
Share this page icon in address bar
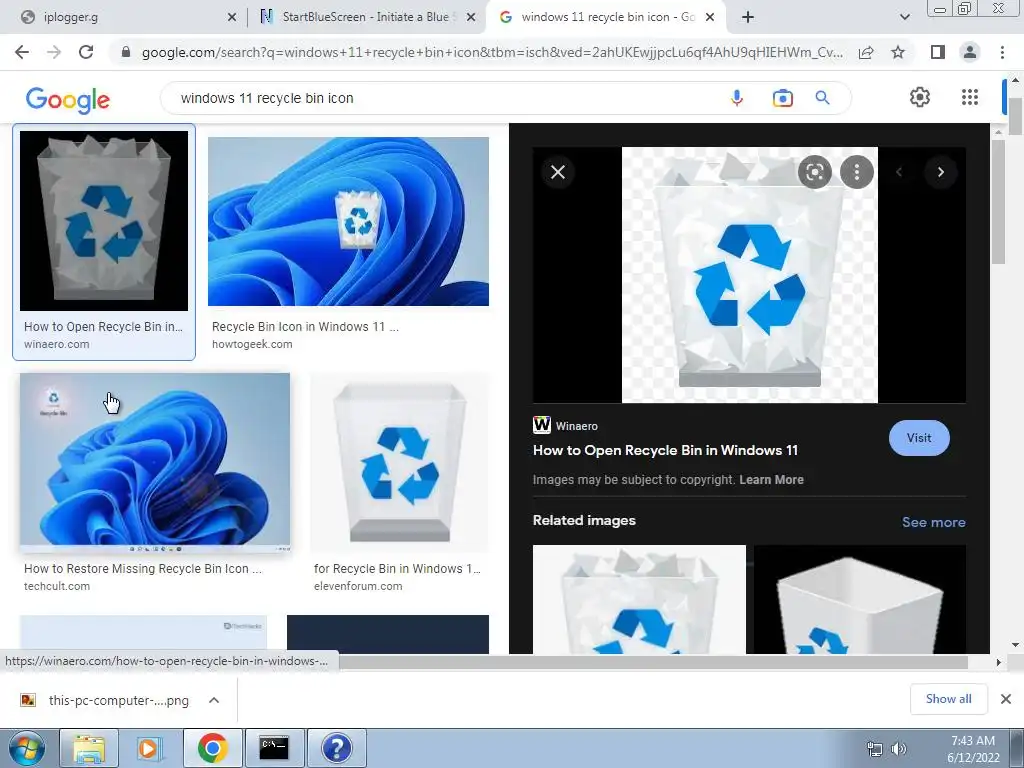866,52
